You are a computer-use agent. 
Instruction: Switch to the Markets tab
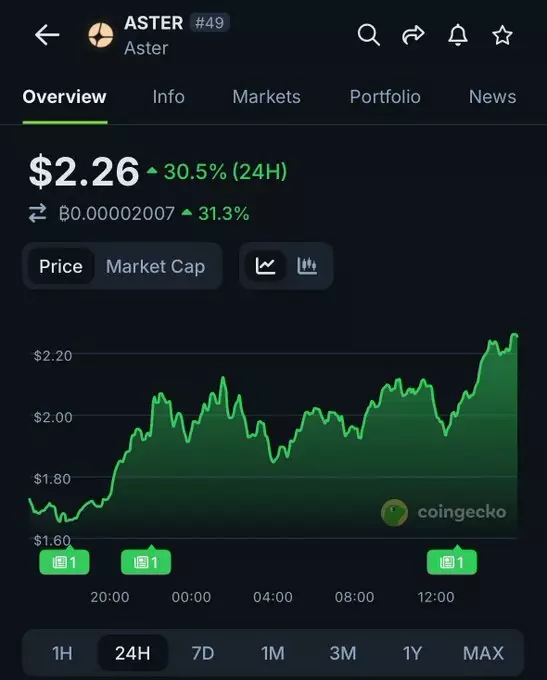[266, 97]
